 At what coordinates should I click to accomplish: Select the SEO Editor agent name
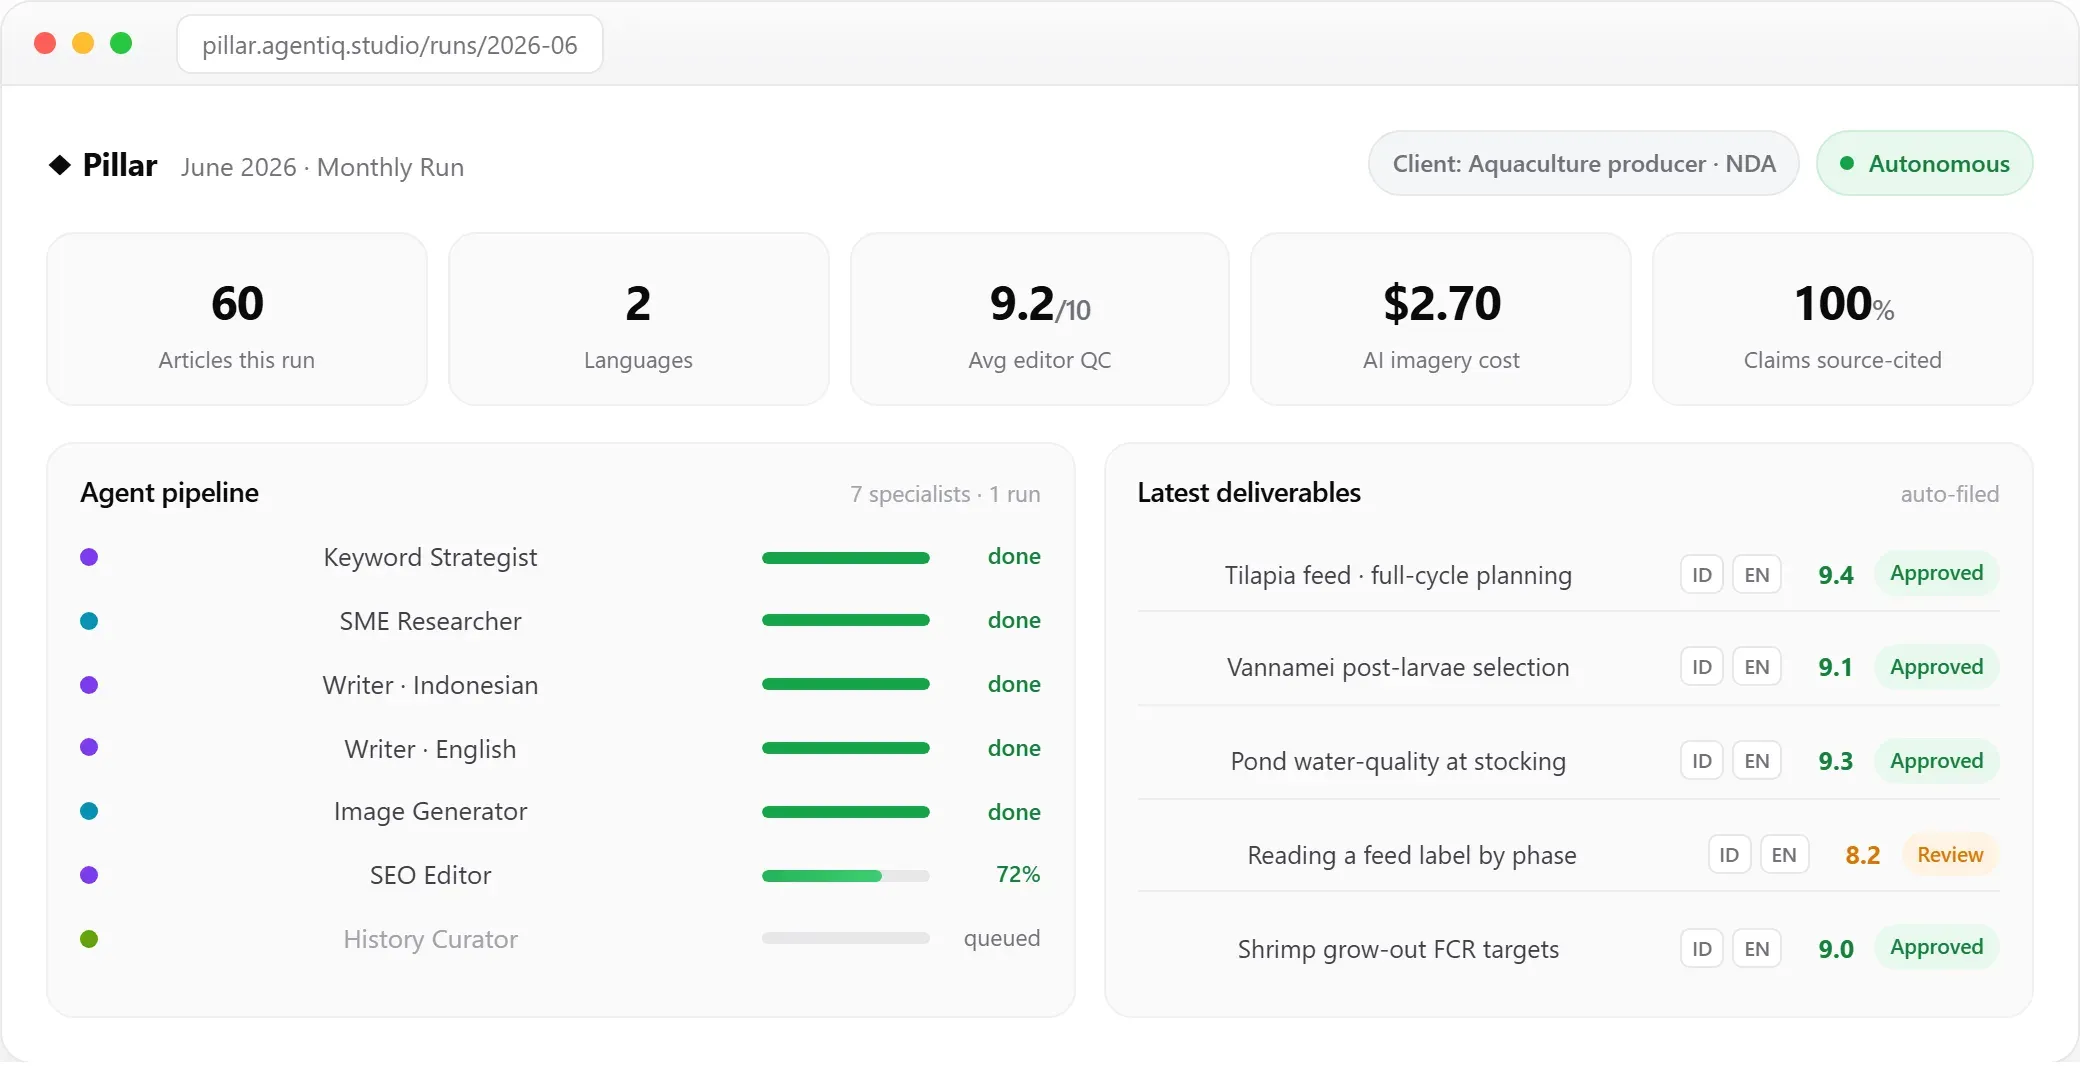pyautogui.click(x=430, y=875)
